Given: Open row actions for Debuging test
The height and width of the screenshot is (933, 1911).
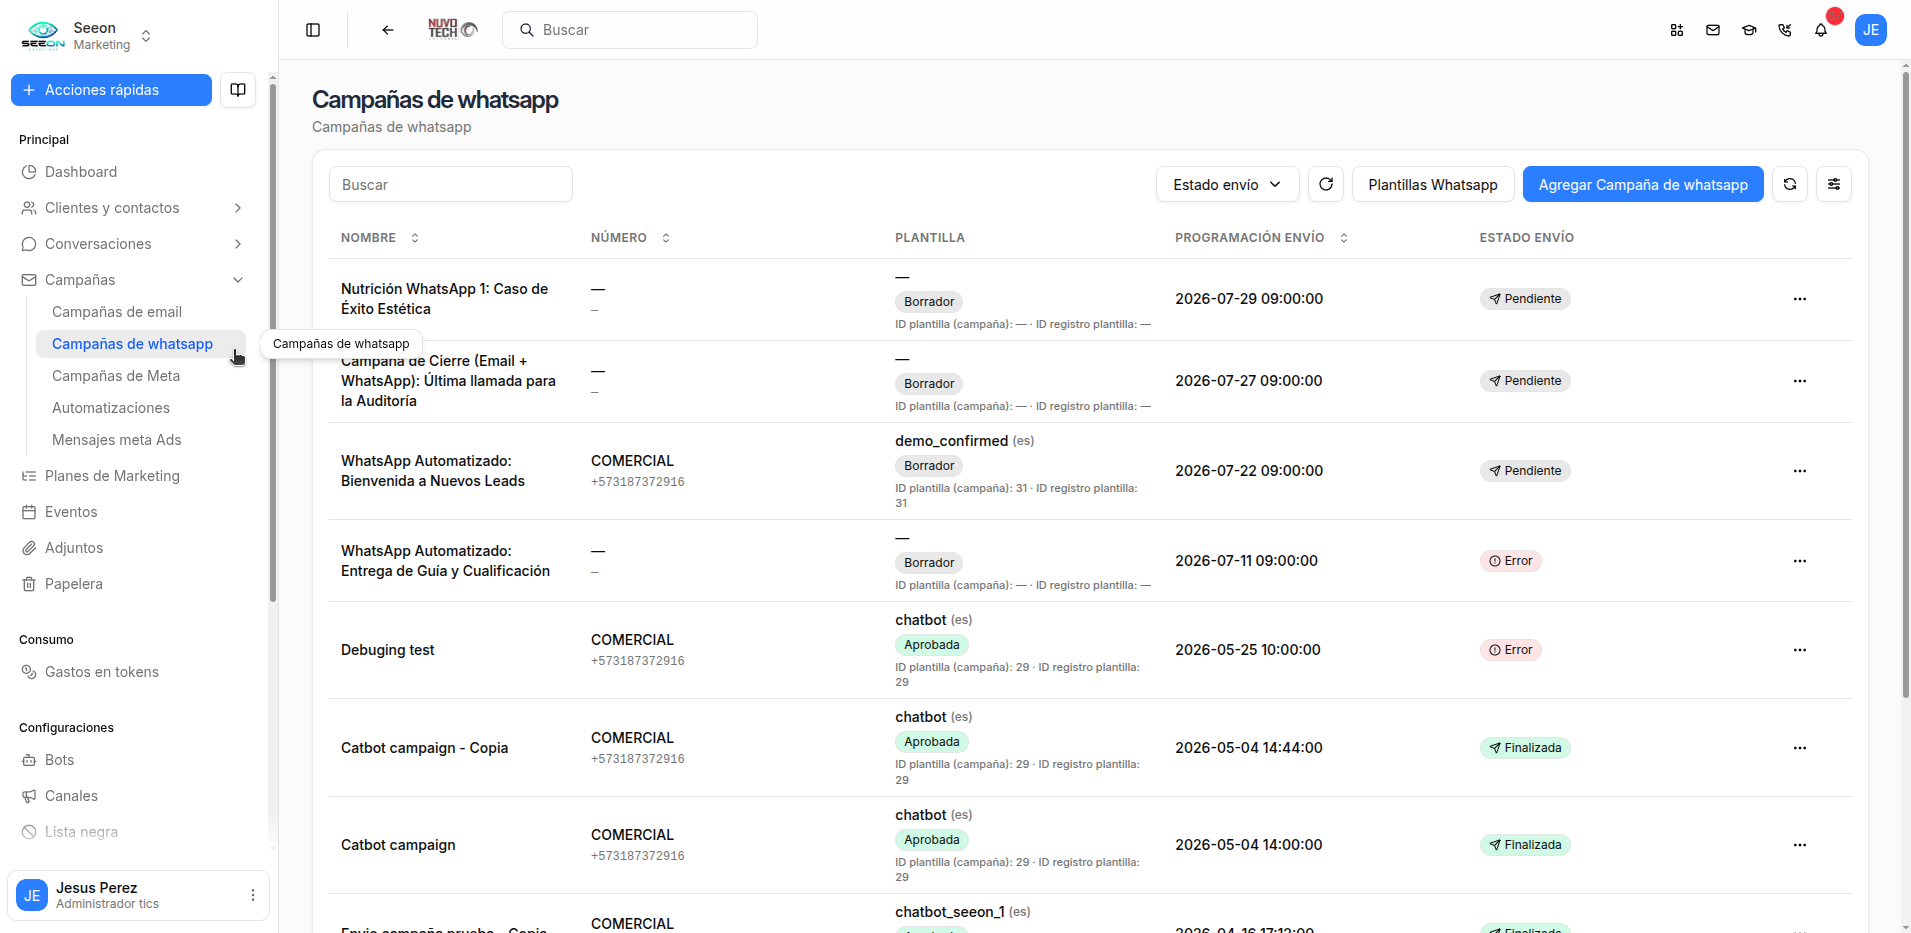Looking at the screenshot, I should click(x=1800, y=650).
